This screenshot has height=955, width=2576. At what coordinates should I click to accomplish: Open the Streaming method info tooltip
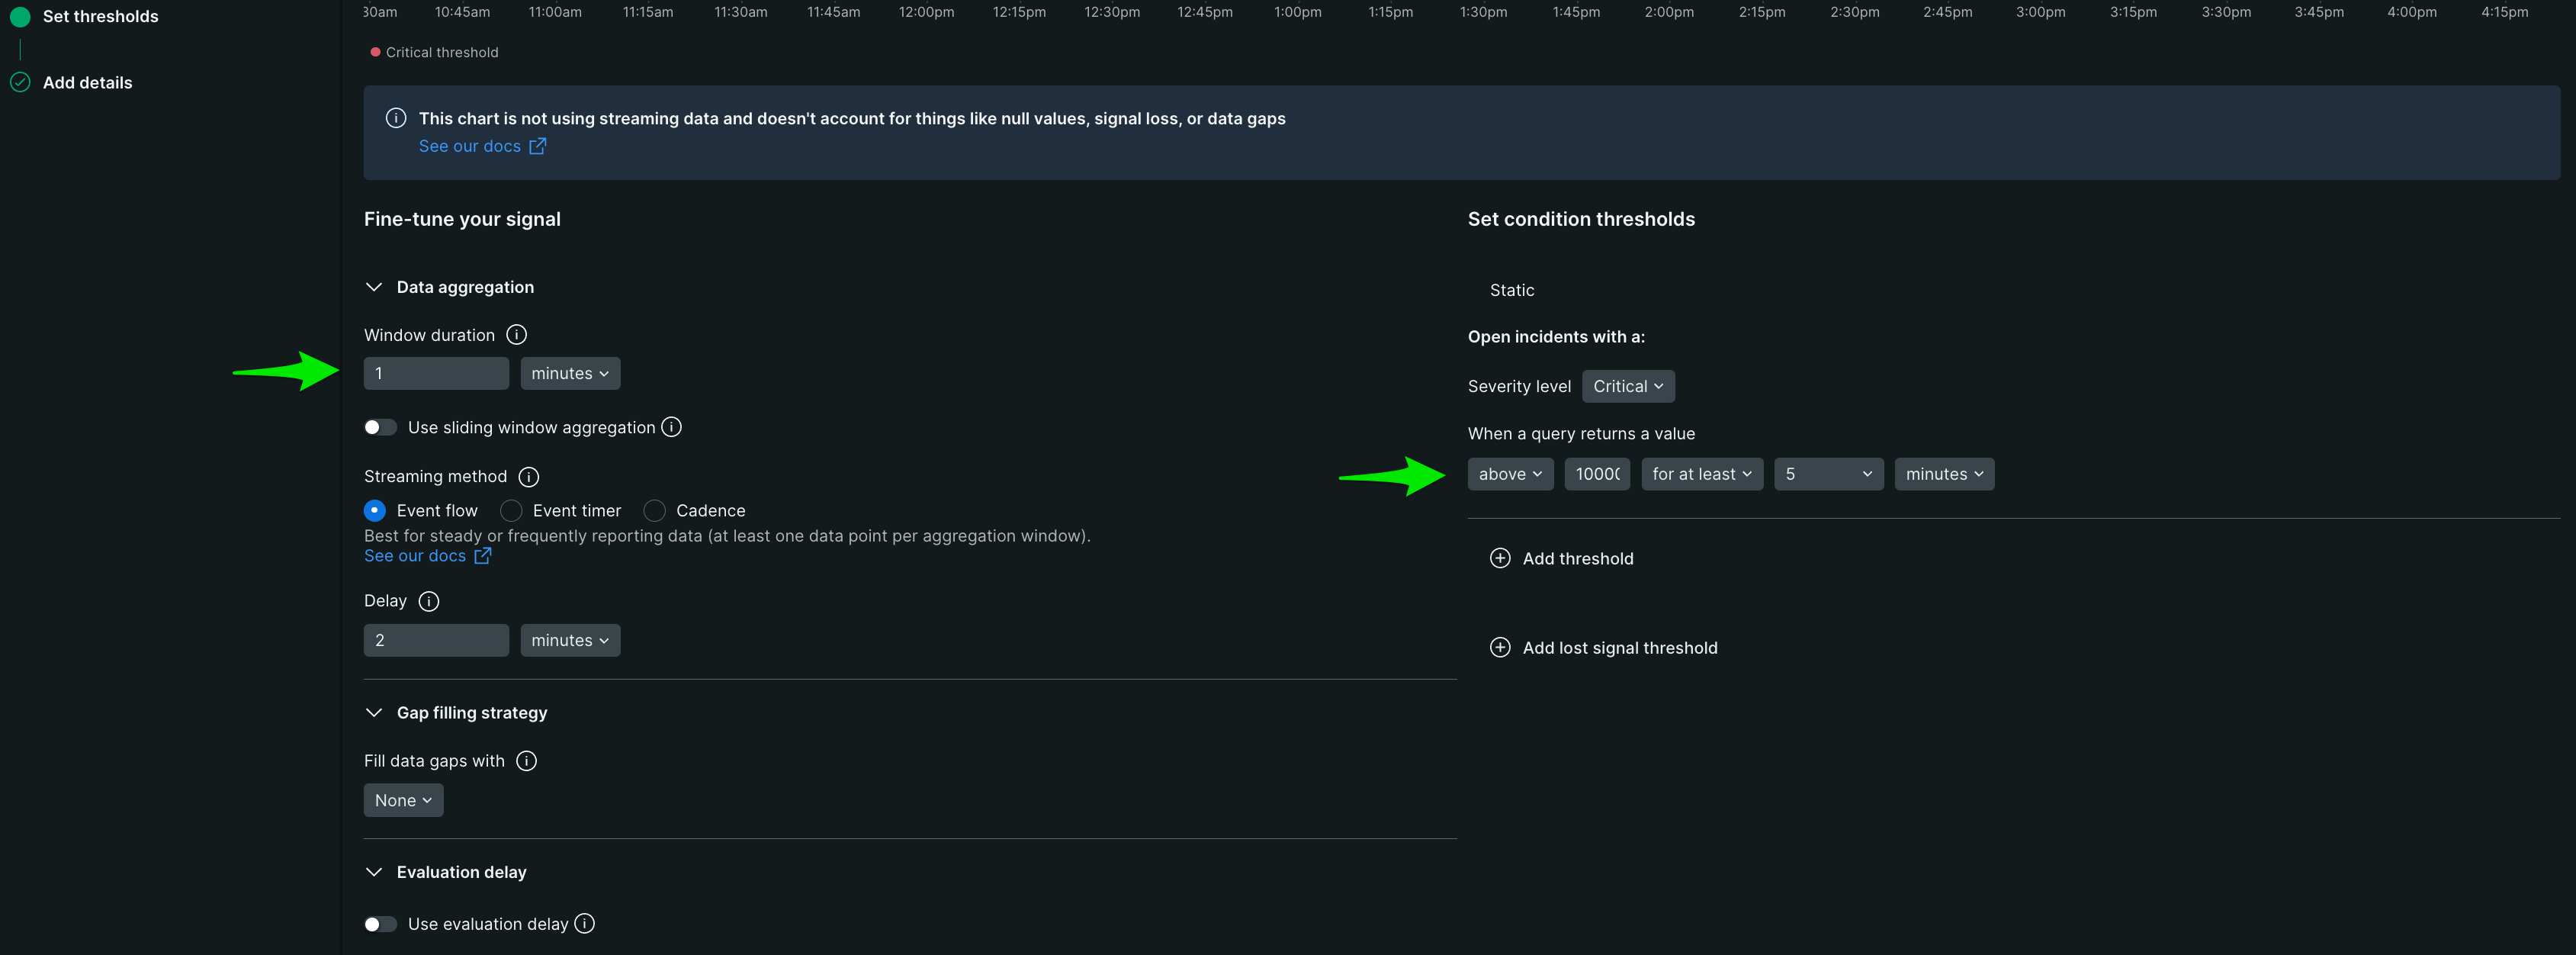(x=529, y=476)
